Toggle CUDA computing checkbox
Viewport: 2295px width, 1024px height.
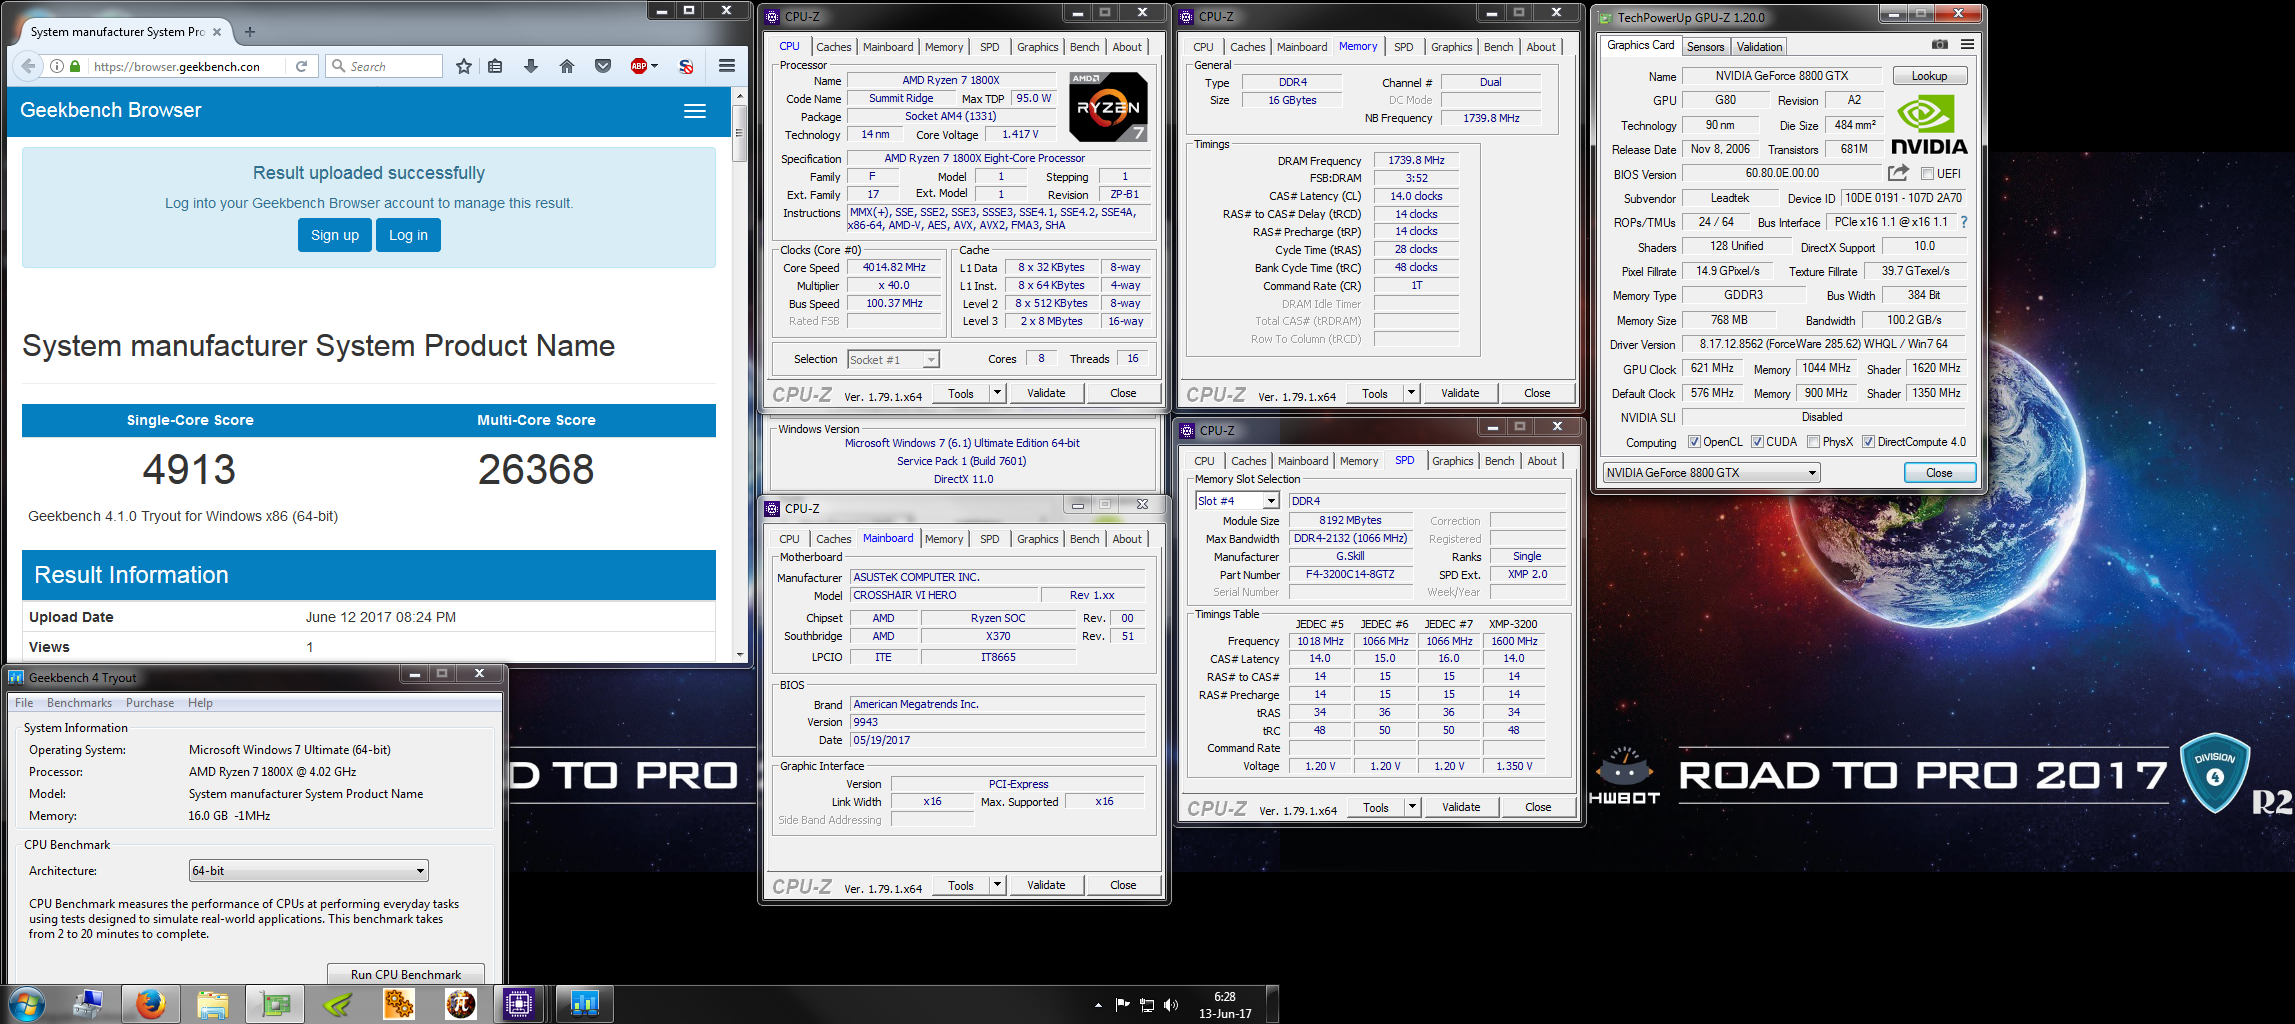(x=1757, y=442)
